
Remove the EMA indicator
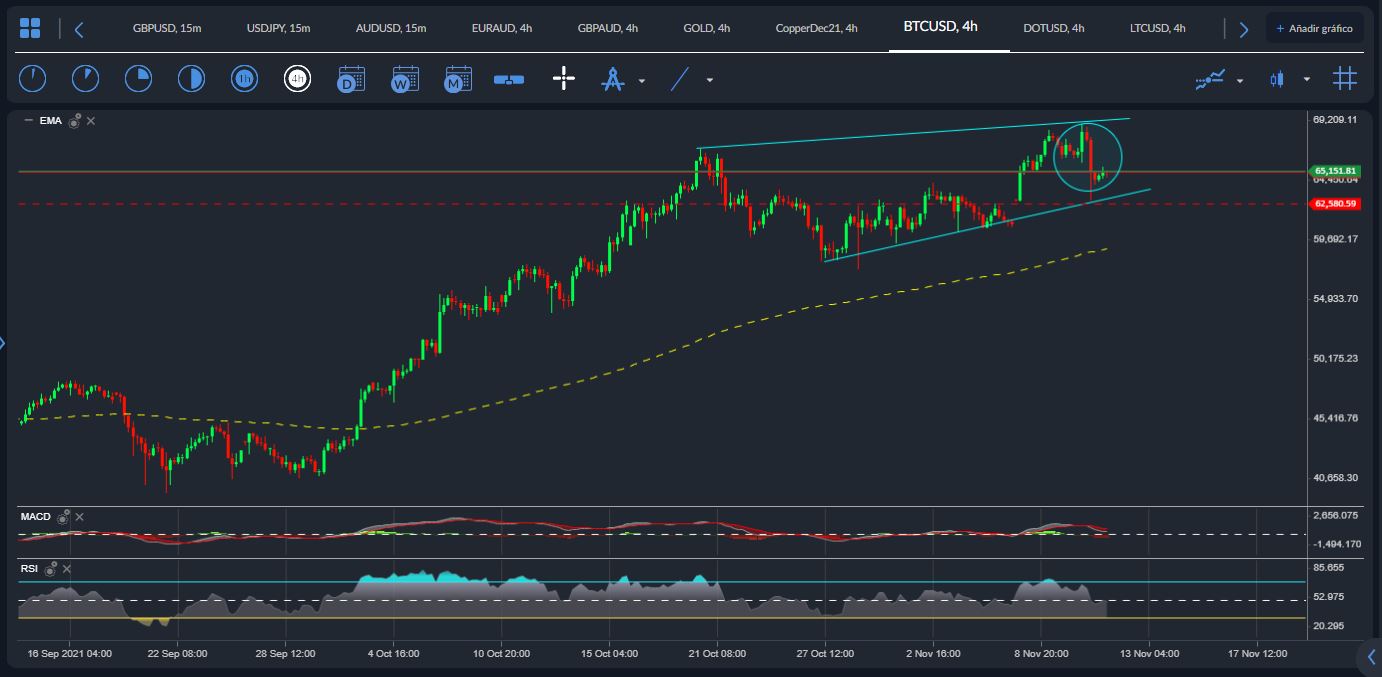pyautogui.click(x=91, y=121)
